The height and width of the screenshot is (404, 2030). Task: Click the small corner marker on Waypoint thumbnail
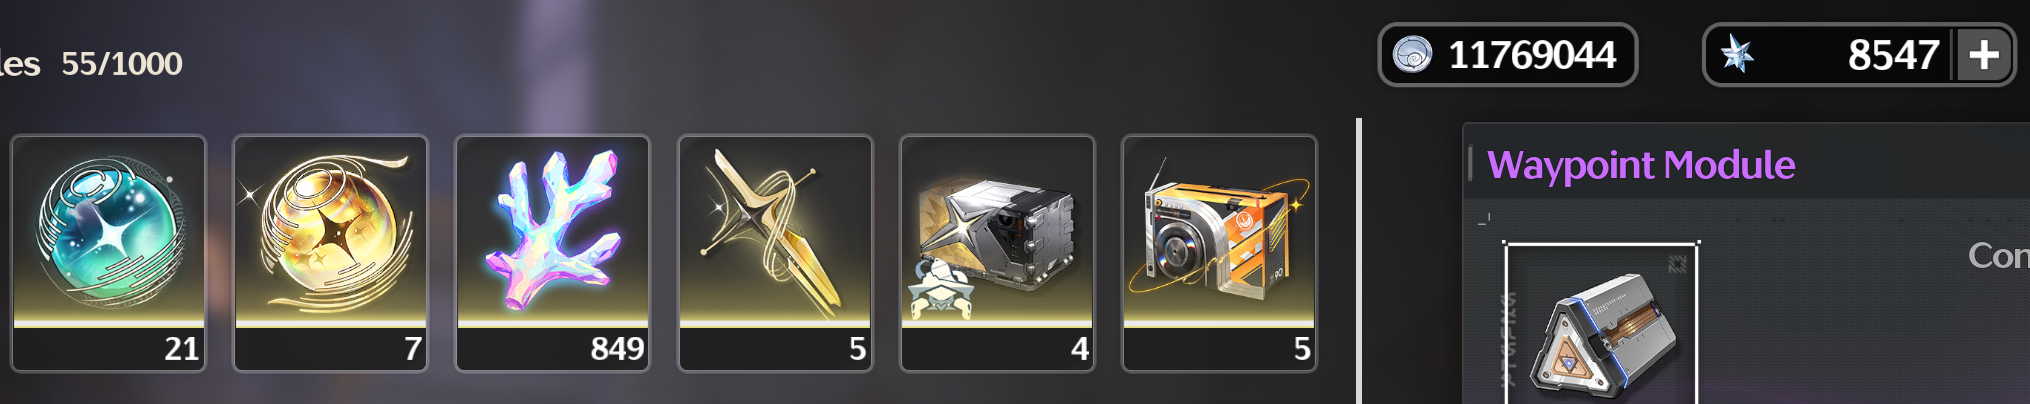[1677, 263]
